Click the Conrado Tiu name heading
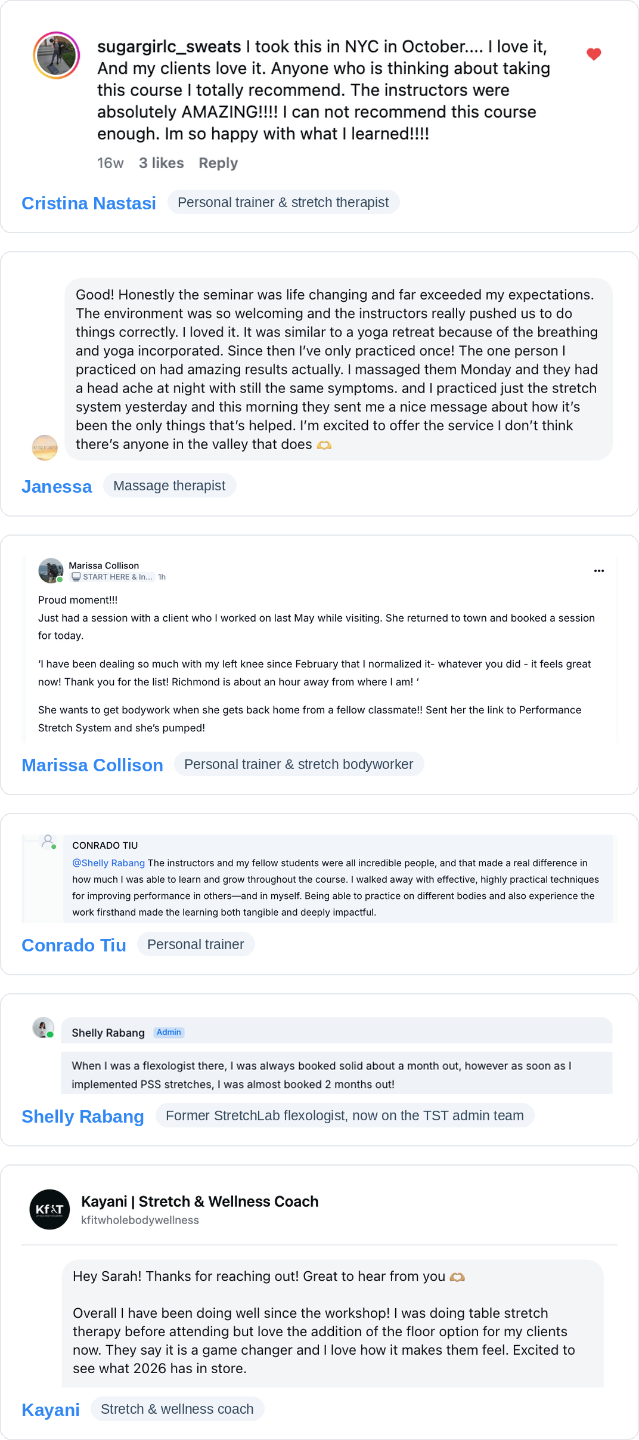This screenshot has height=1440, width=639. click(74, 945)
